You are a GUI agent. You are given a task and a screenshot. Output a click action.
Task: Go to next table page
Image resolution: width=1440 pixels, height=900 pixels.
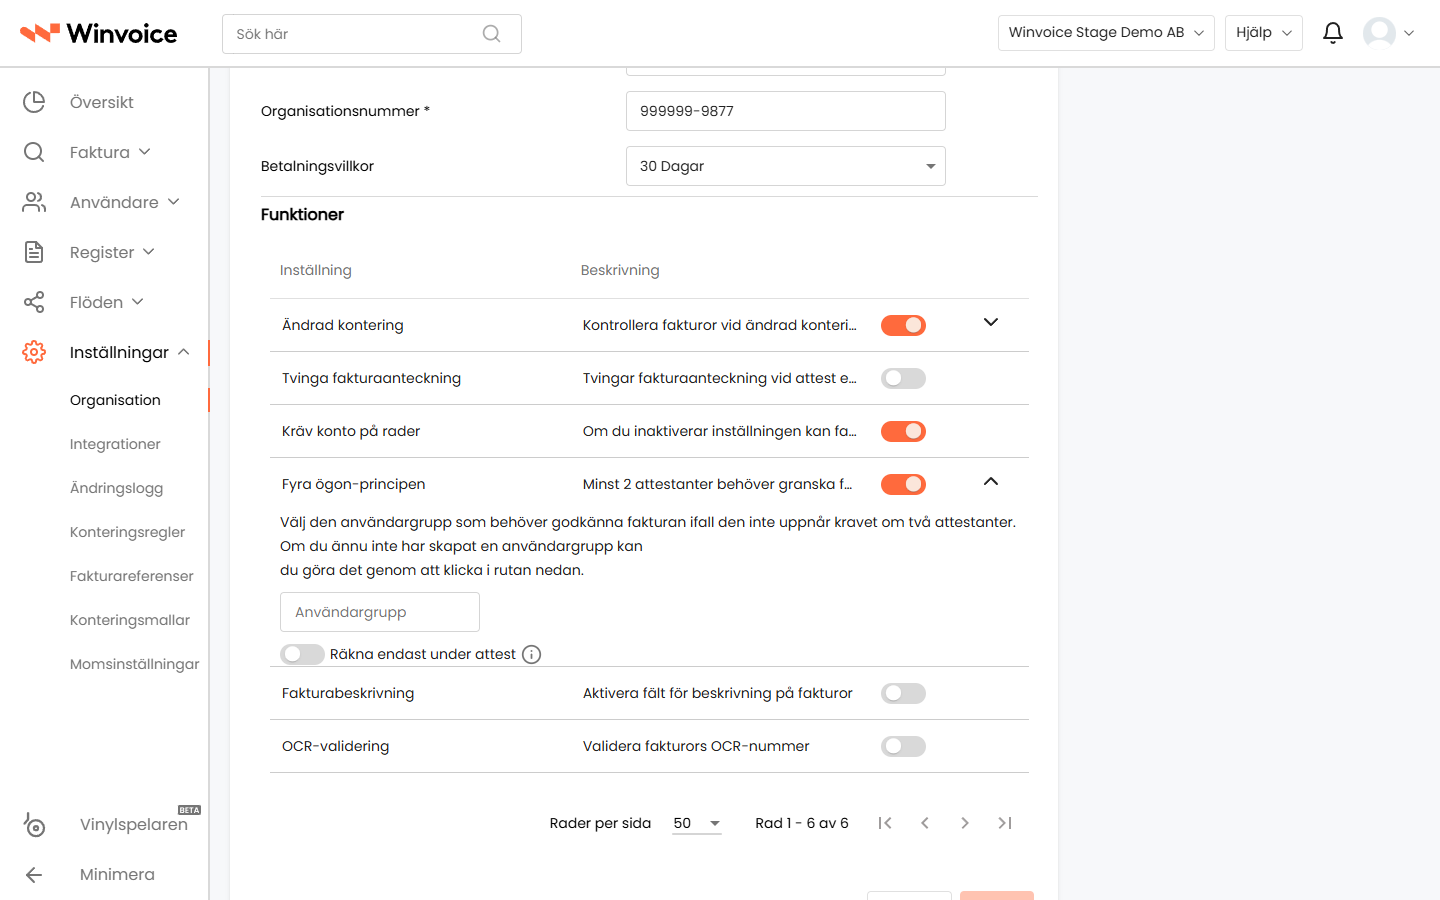pyautogui.click(x=965, y=823)
